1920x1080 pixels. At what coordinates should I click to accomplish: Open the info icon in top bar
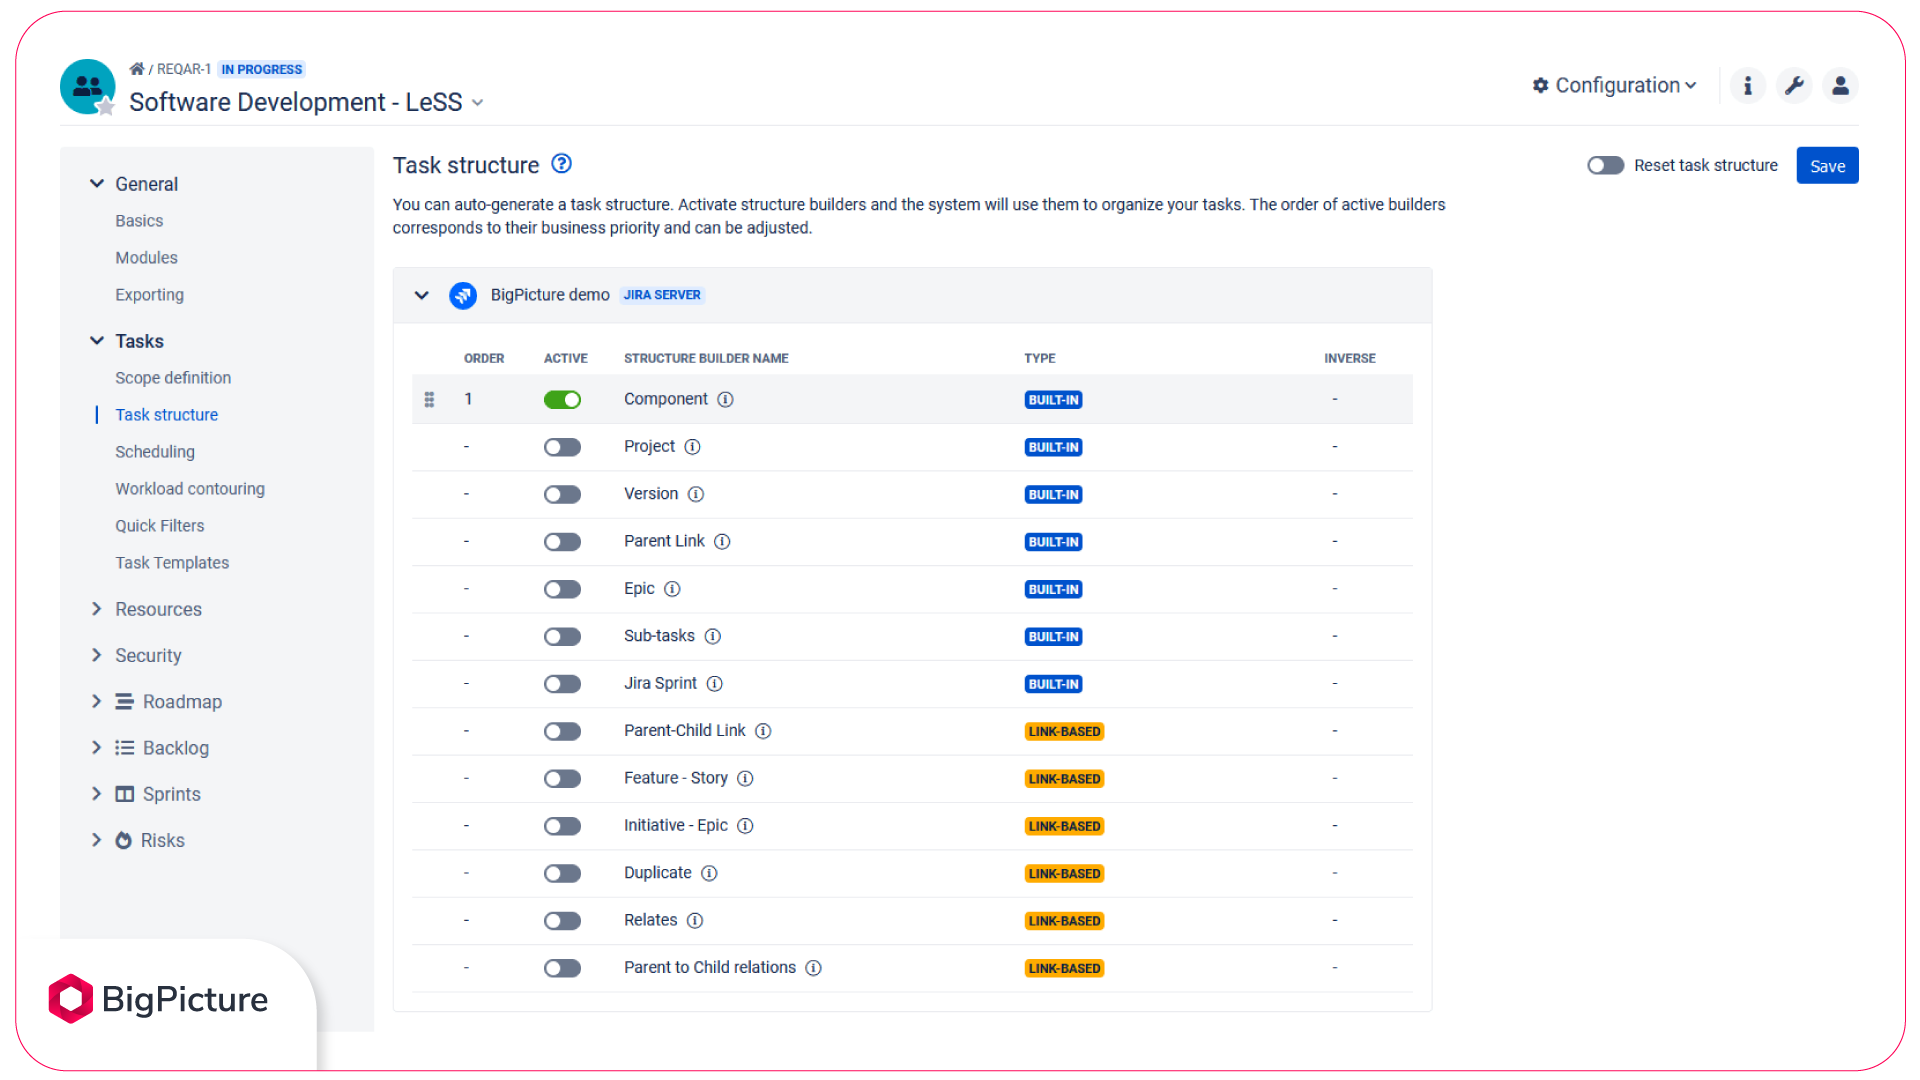pos(1747,86)
